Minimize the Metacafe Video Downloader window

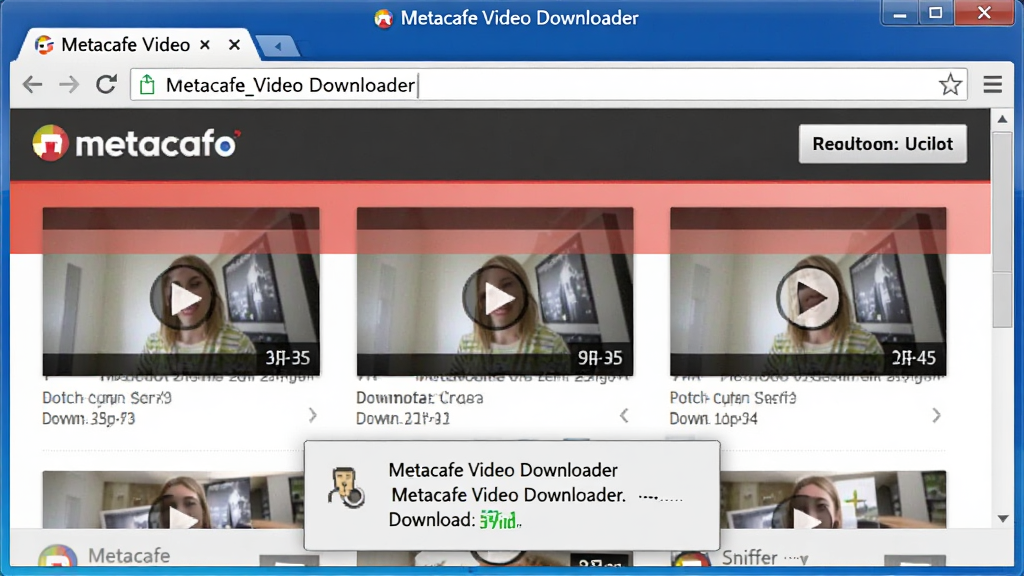[x=900, y=13]
